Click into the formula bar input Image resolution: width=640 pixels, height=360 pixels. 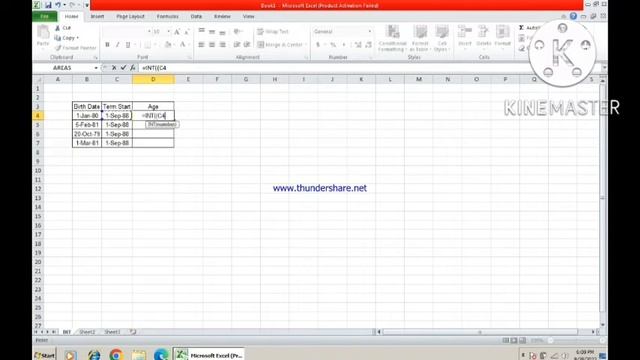pos(369,68)
